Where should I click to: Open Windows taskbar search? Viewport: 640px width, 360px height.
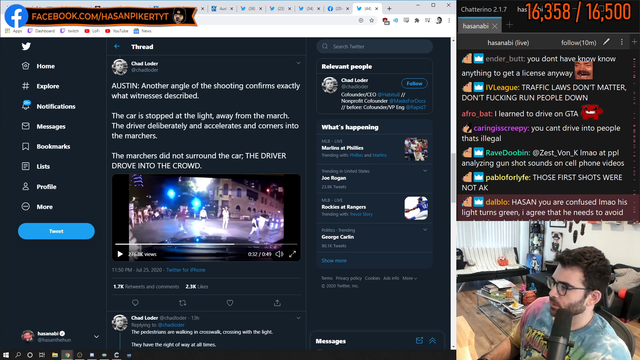pos(18,355)
